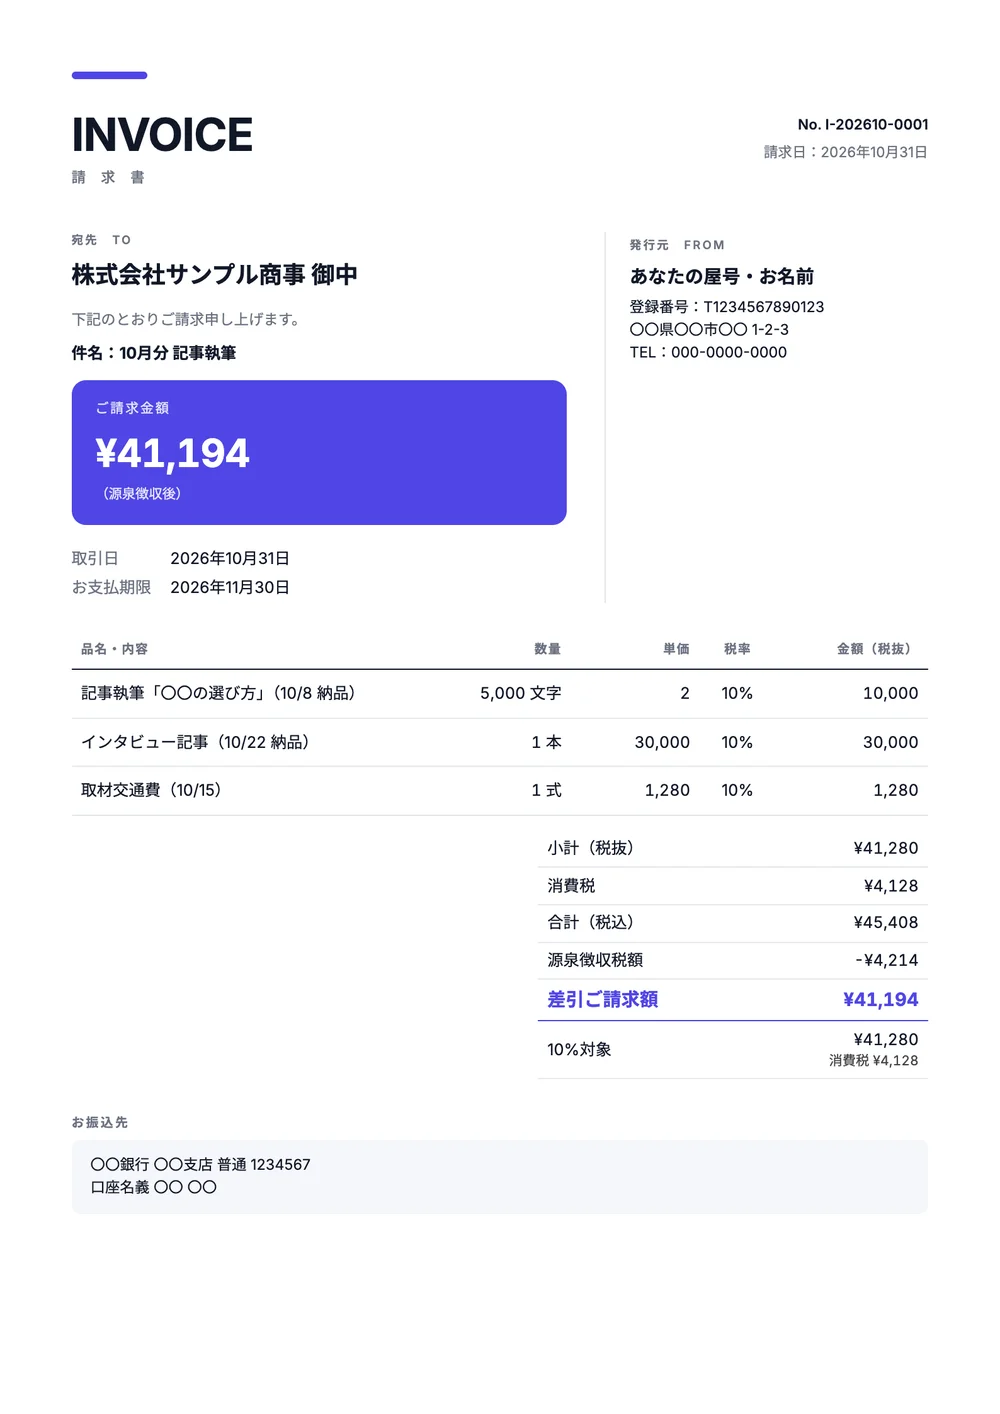Click the phone number TEL：000-0000-0000
The width and height of the screenshot is (1000, 1414).
click(x=708, y=352)
